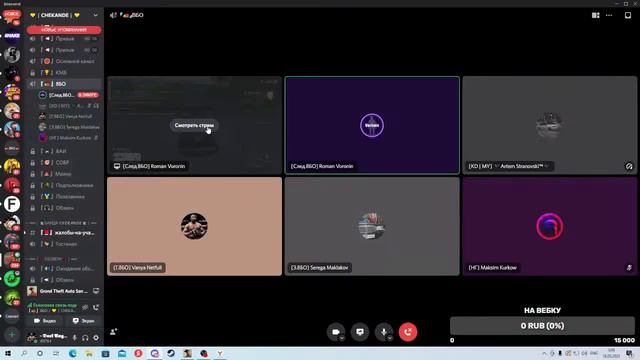Click Grand Theft Auto San activity row
The image size is (640, 360).
coord(63,291)
